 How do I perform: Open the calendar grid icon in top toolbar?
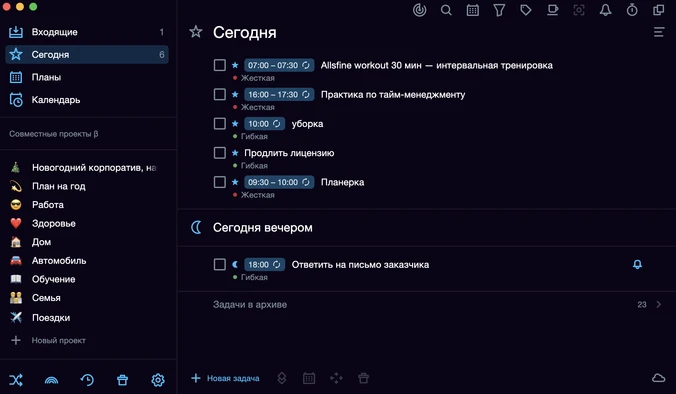[473, 10]
